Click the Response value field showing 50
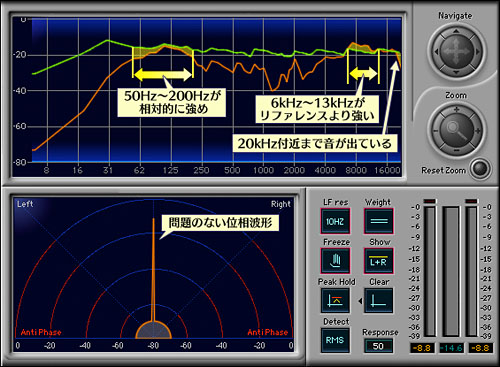The width and height of the screenshot is (500, 367). [x=378, y=346]
